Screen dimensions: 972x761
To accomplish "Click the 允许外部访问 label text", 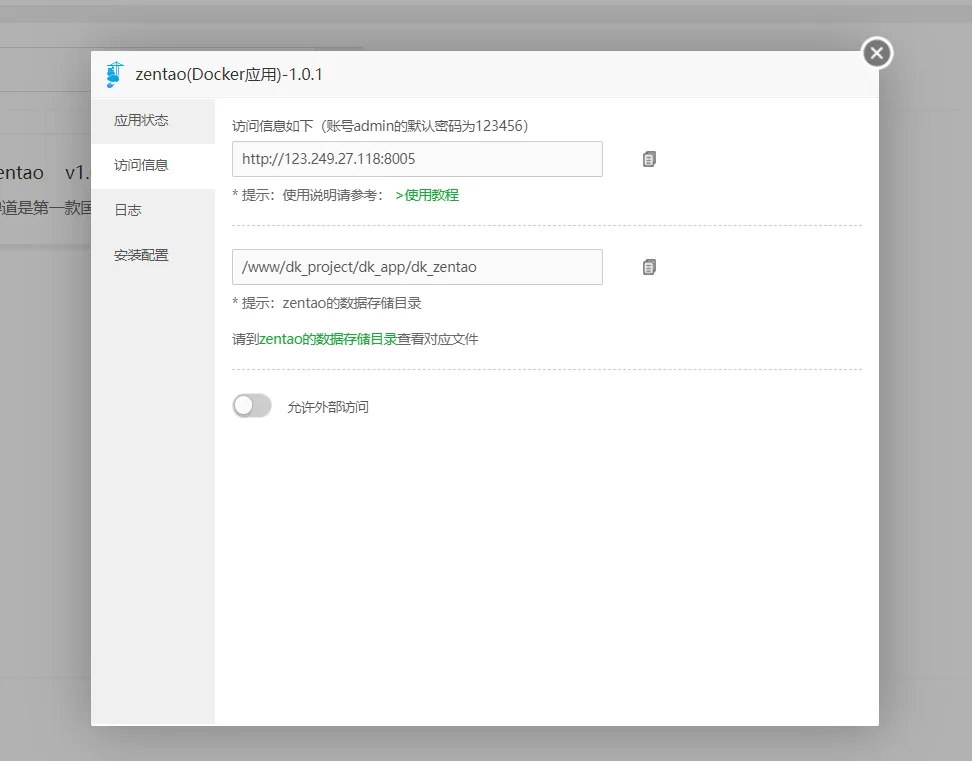I will coord(328,407).
